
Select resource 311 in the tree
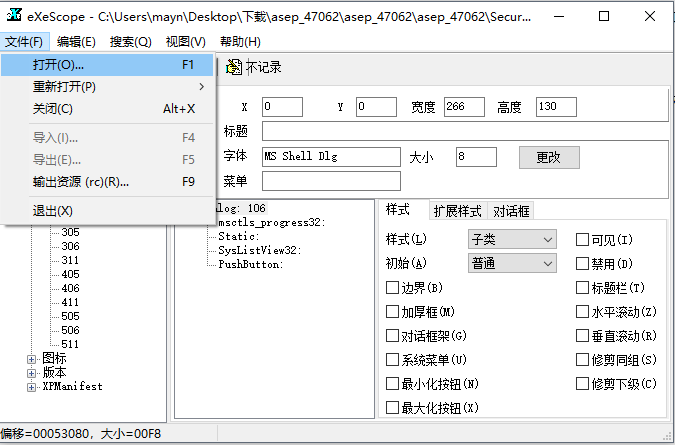[x=70, y=260]
